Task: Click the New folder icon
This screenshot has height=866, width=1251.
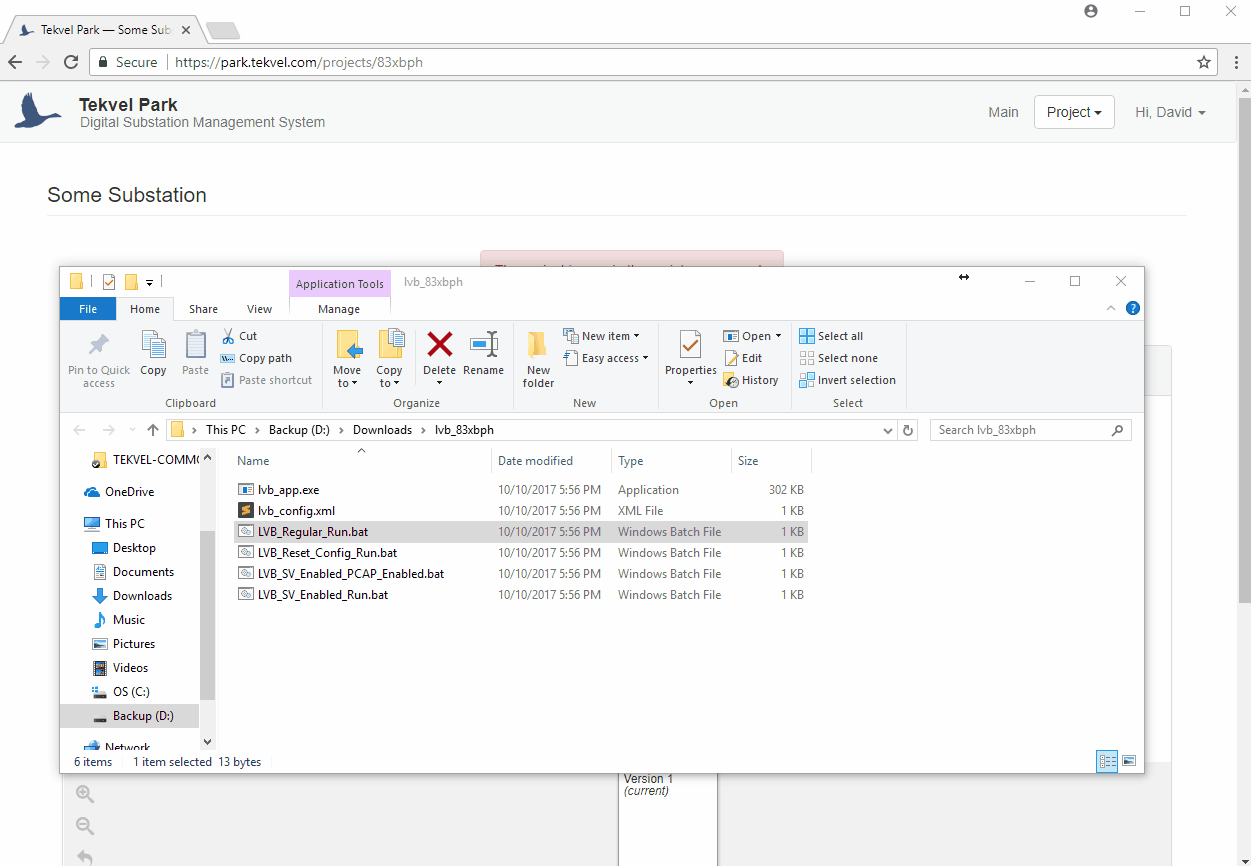Action: tap(538, 345)
